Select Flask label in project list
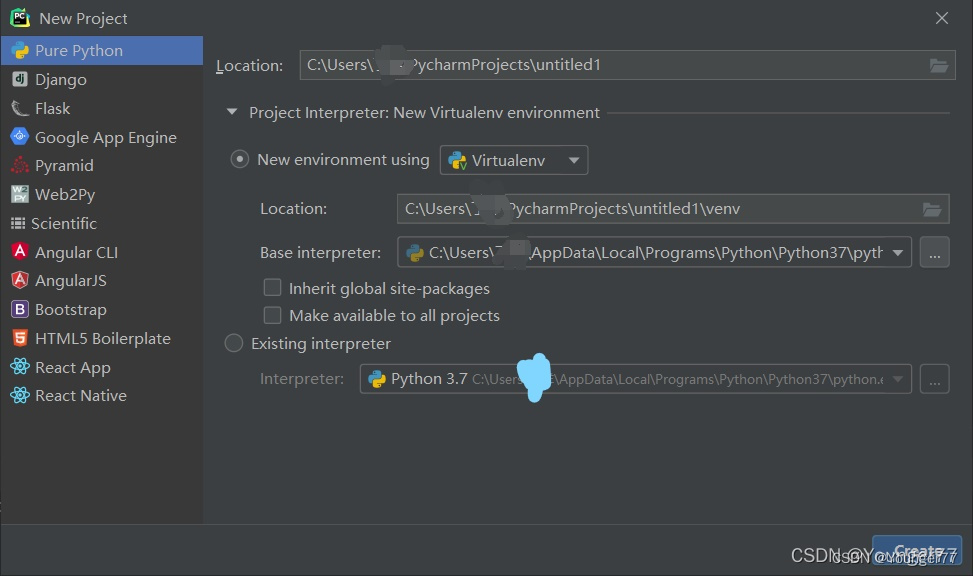 click(53, 109)
